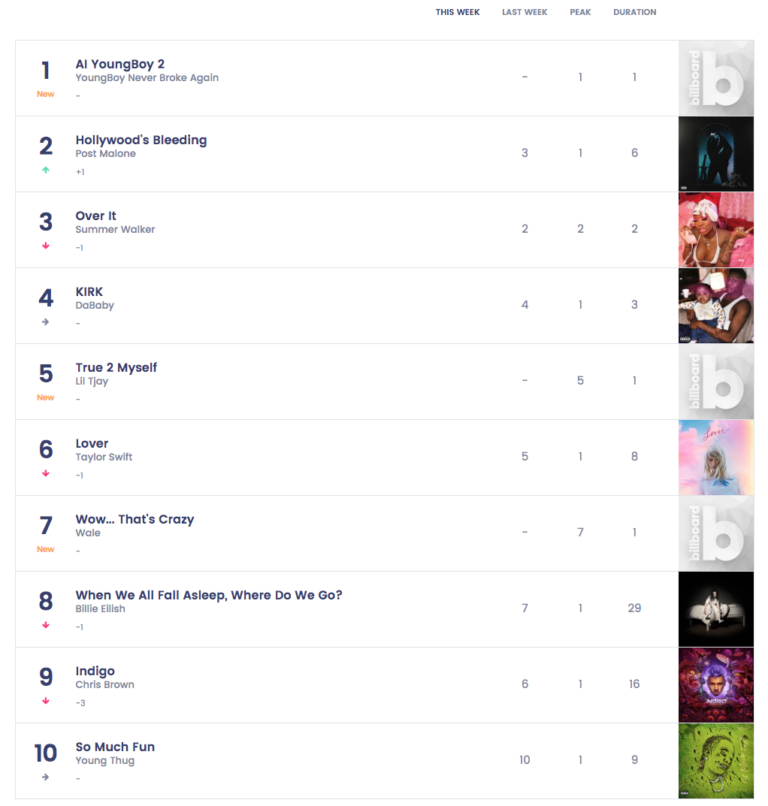This screenshot has width=768, height=806.
Task: Click the Billboard logo placeholder for True 2 Myself
Action: pyautogui.click(x=718, y=381)
